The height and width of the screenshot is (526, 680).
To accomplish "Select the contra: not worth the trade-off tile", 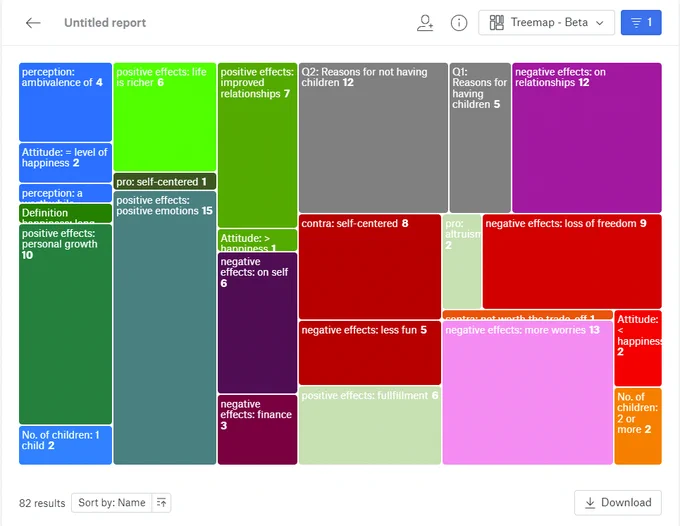I will pos(528,315).
